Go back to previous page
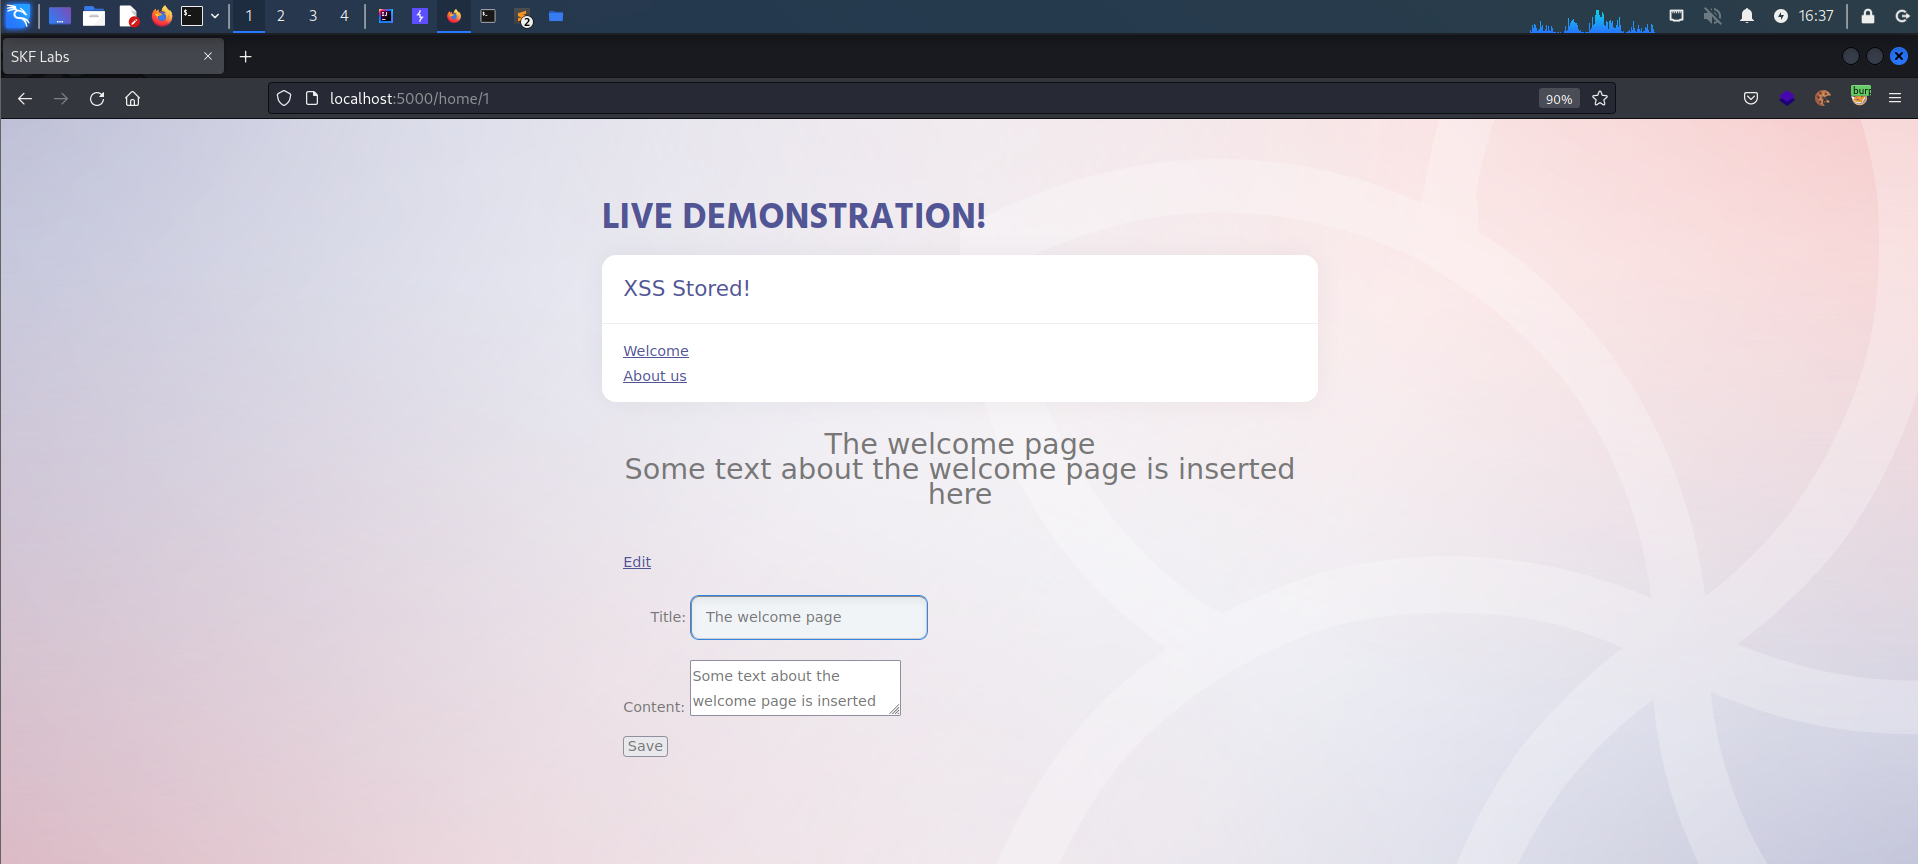1918x864 pixels. [25, 98]
